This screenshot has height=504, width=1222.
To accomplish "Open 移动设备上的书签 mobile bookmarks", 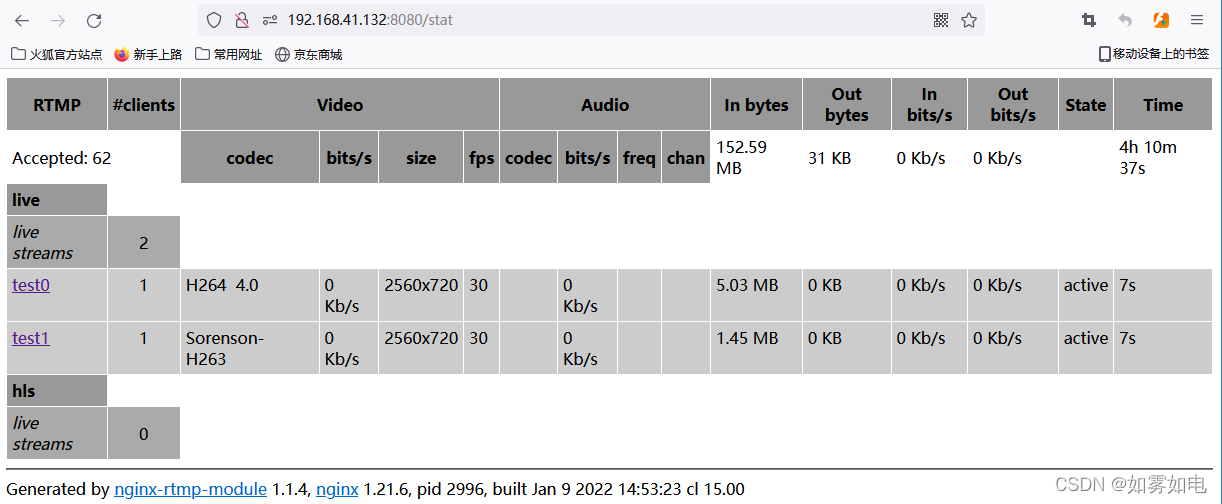I will pos(1154,54).
